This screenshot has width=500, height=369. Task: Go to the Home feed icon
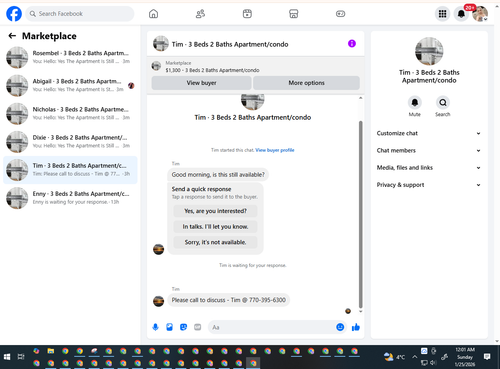153,14
